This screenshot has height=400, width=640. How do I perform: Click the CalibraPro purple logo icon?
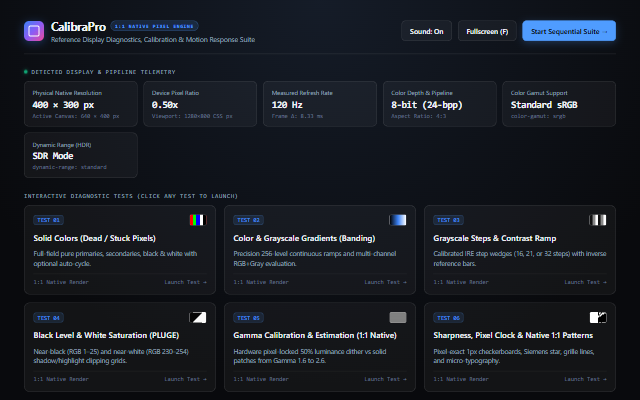coord(34,31)
